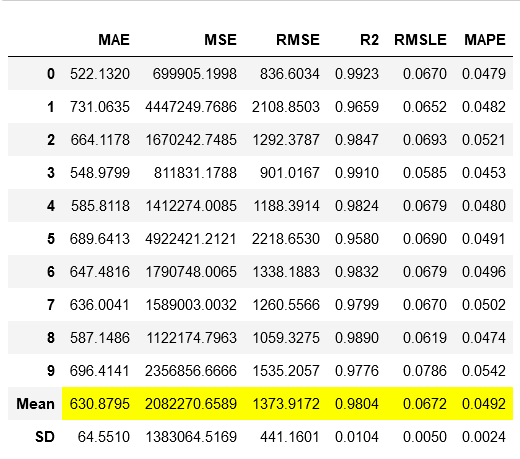The height and width of the screenshot is (459, 520).
Task: Click SD value 1383064.5169
Action: tap(191, 437)
